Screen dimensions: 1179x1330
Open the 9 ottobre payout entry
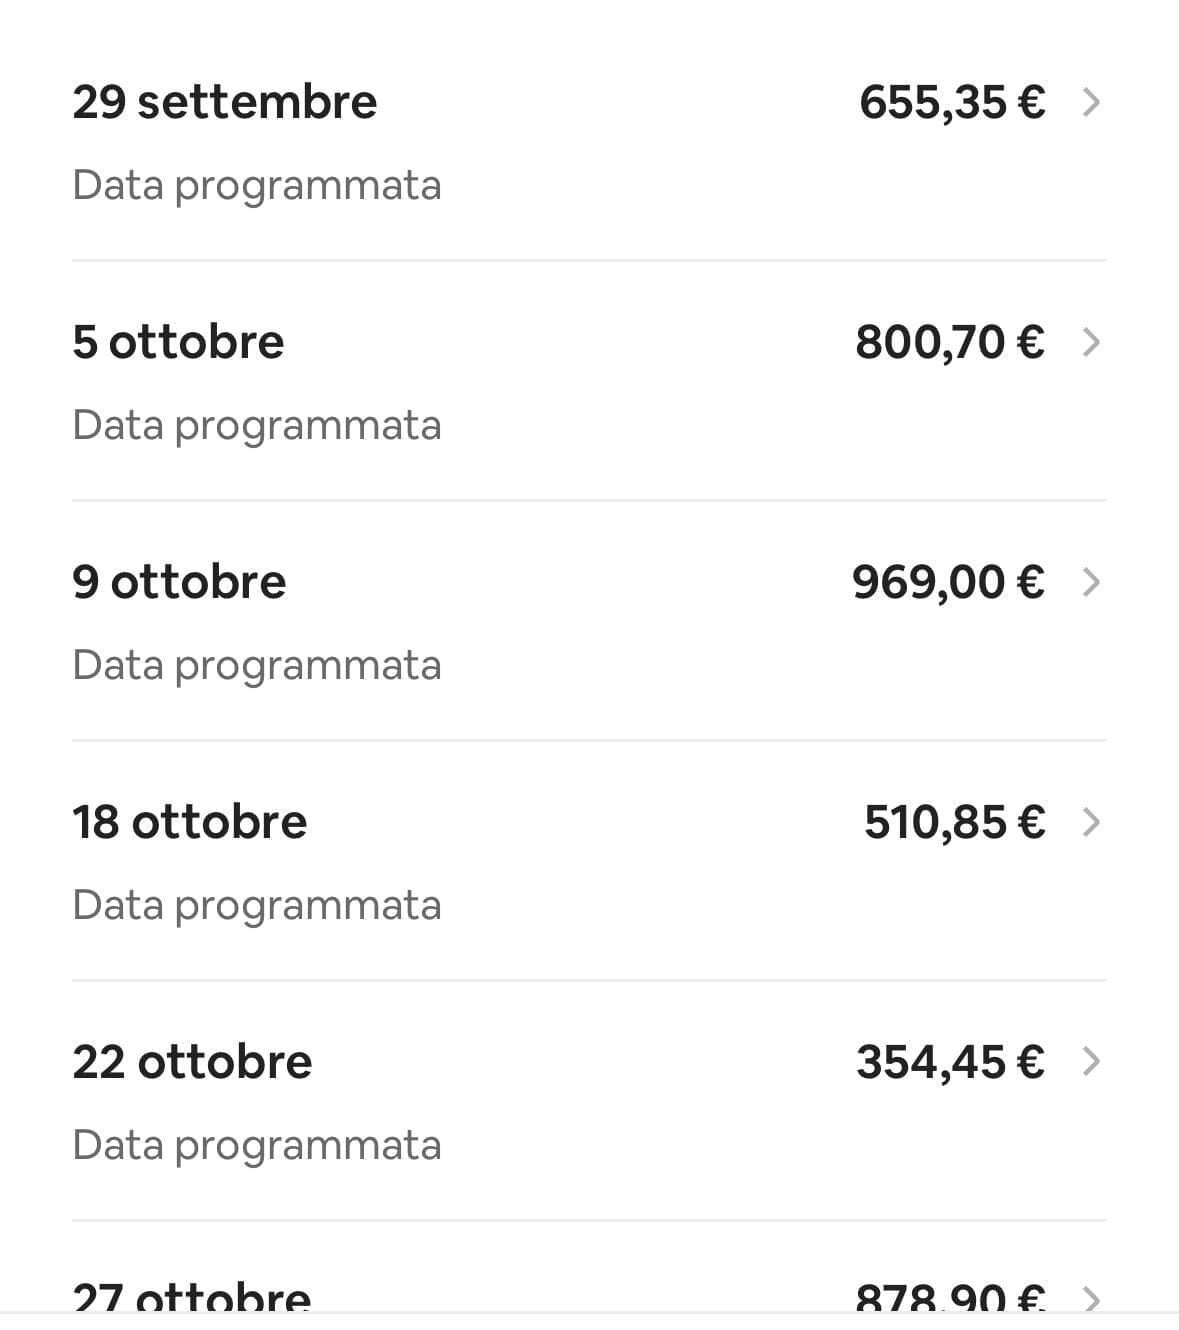(179, 582)
